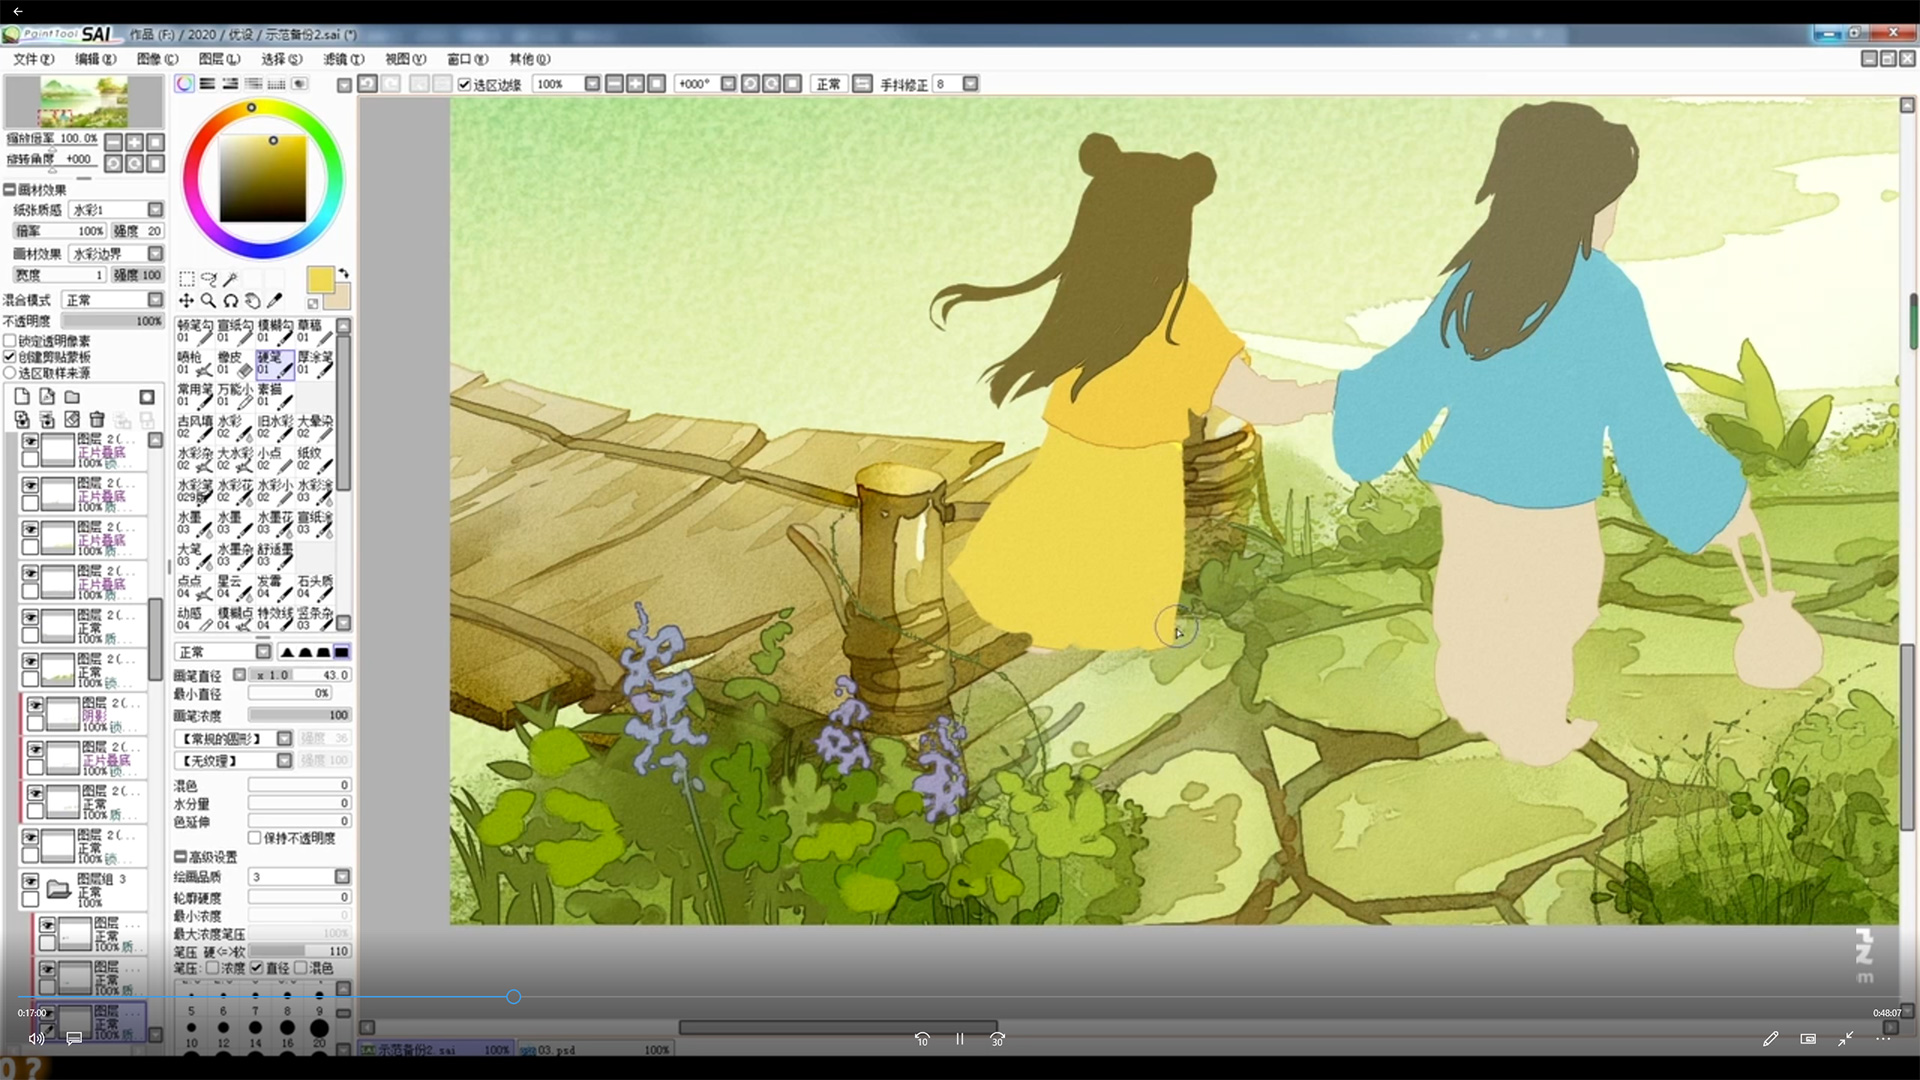Choose the 水墨花 brush preset

pyautogui.click(x=275, y=523)
